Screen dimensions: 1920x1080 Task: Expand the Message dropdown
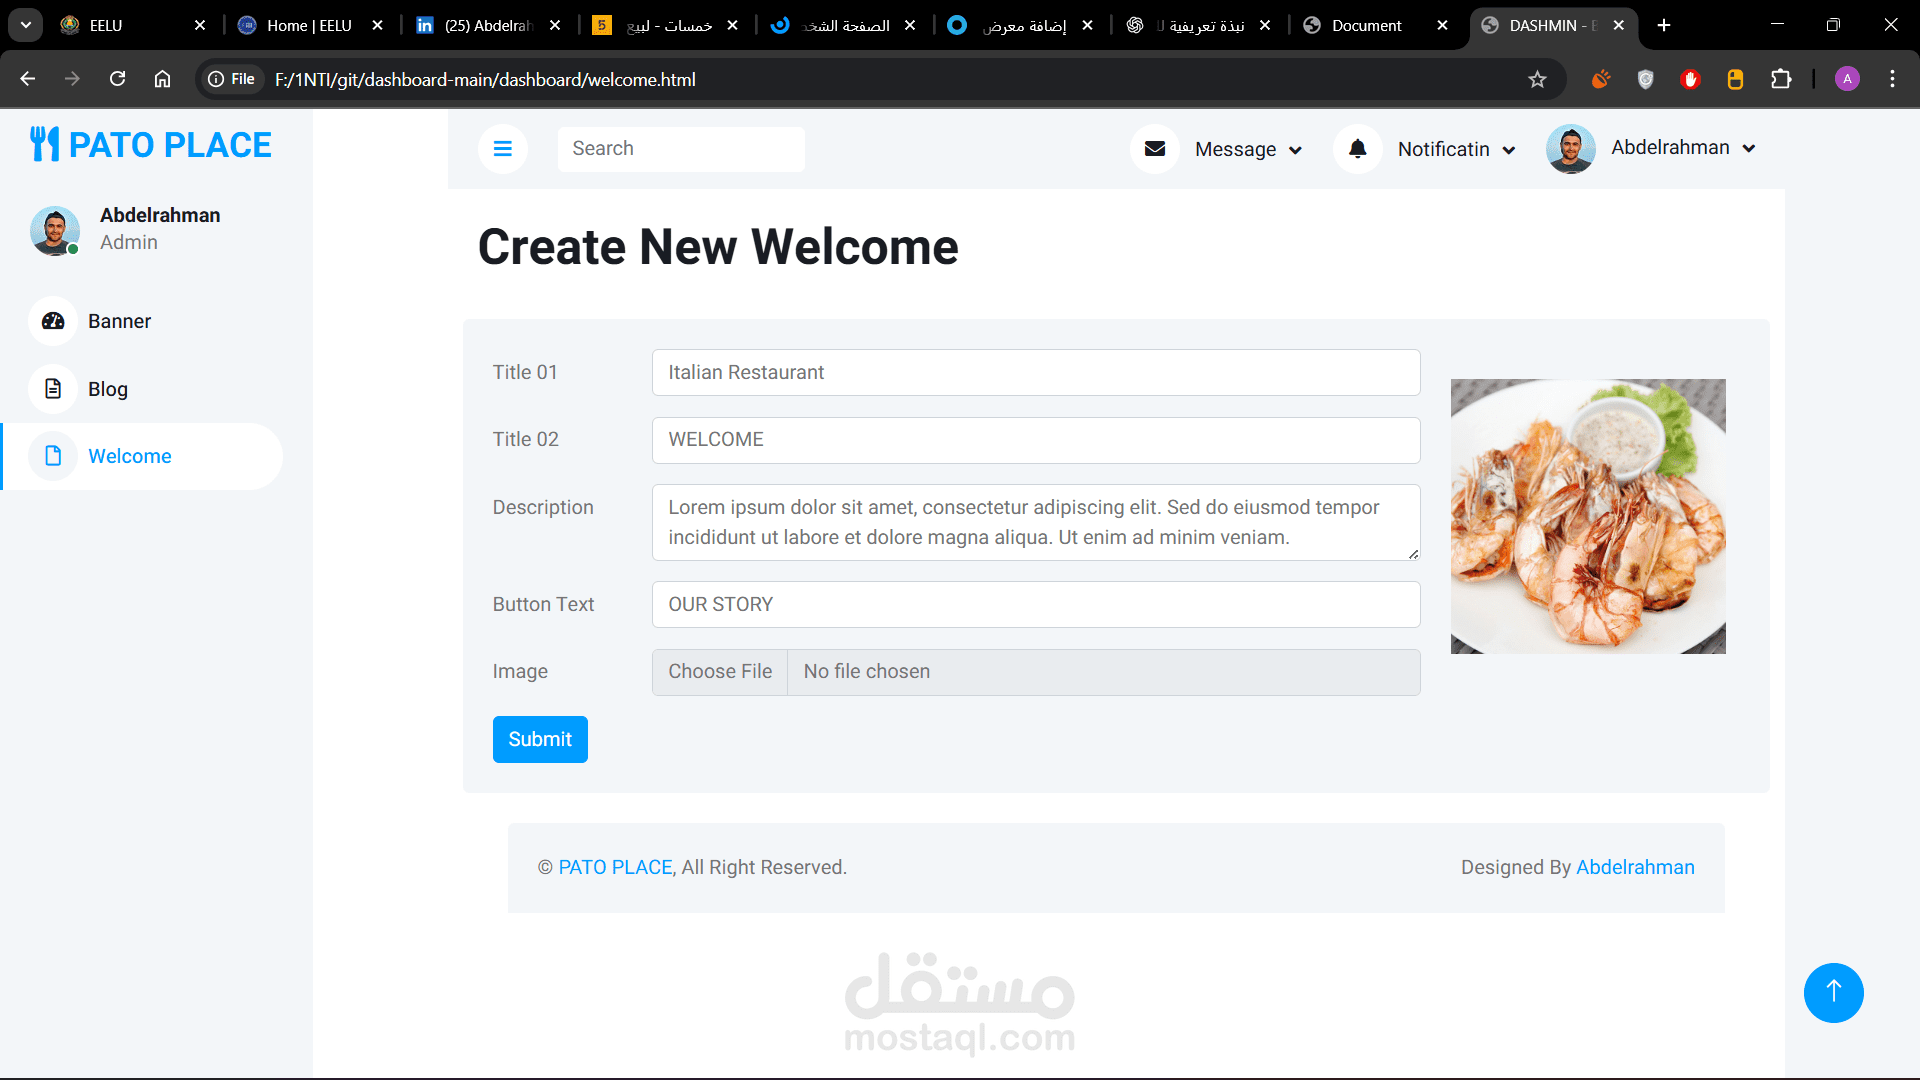tap(1248, 149)
